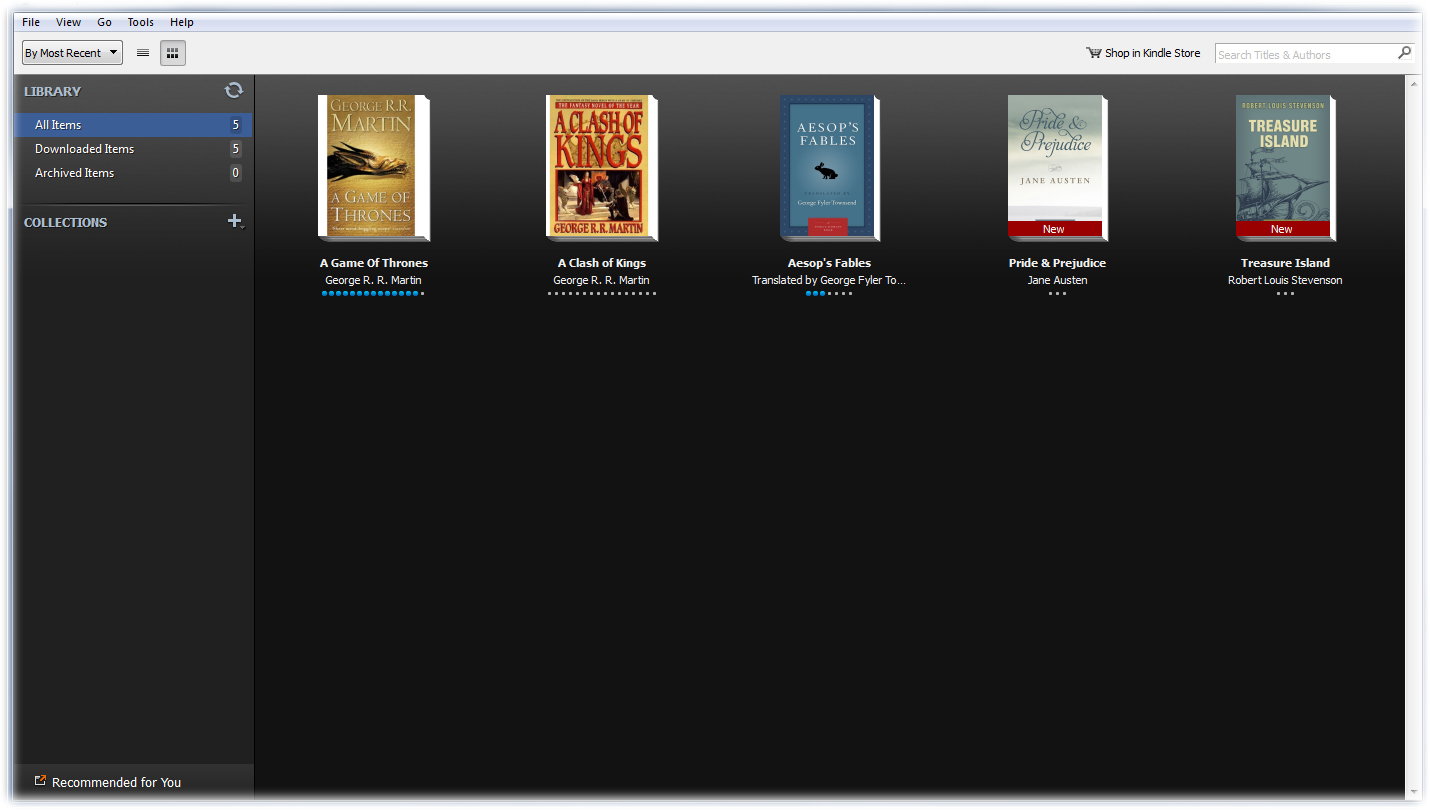Click author Robert Louis Stevenson text

(x=1285, y=280)
